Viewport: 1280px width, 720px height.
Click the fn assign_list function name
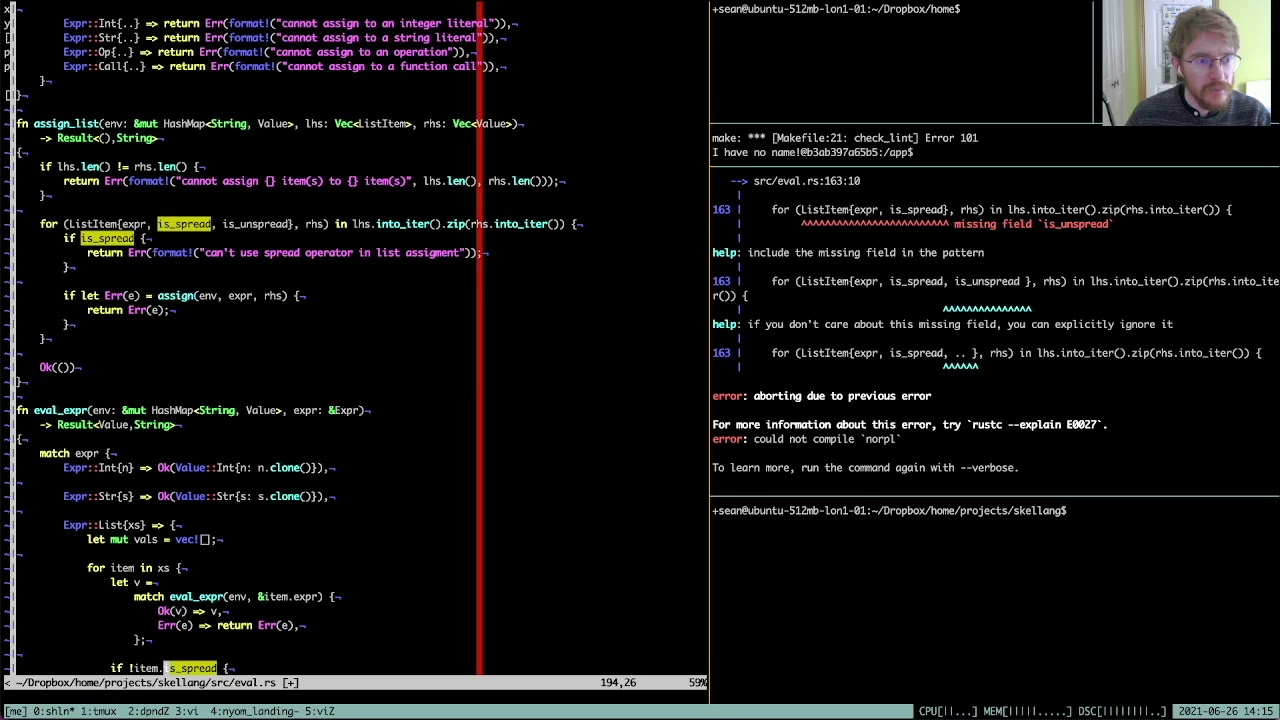click(x=66, y=124)
